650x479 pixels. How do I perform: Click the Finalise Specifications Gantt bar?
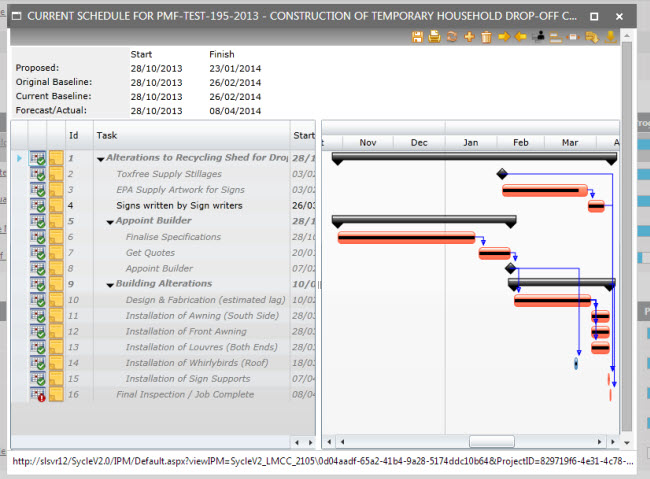tap(406, 237)
